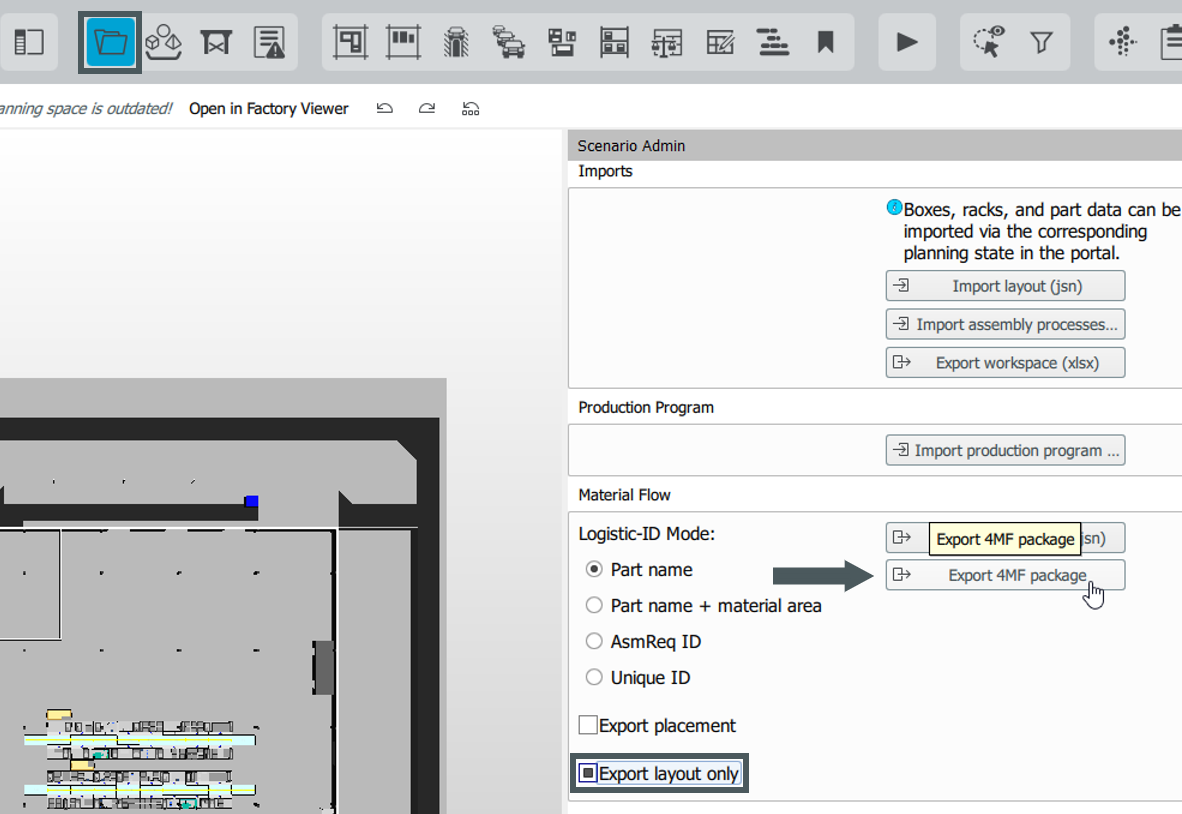Click Import layout (jsn) button
Image resolution: width=1182 pixels, height=814 pixels.
[1005, 285]
